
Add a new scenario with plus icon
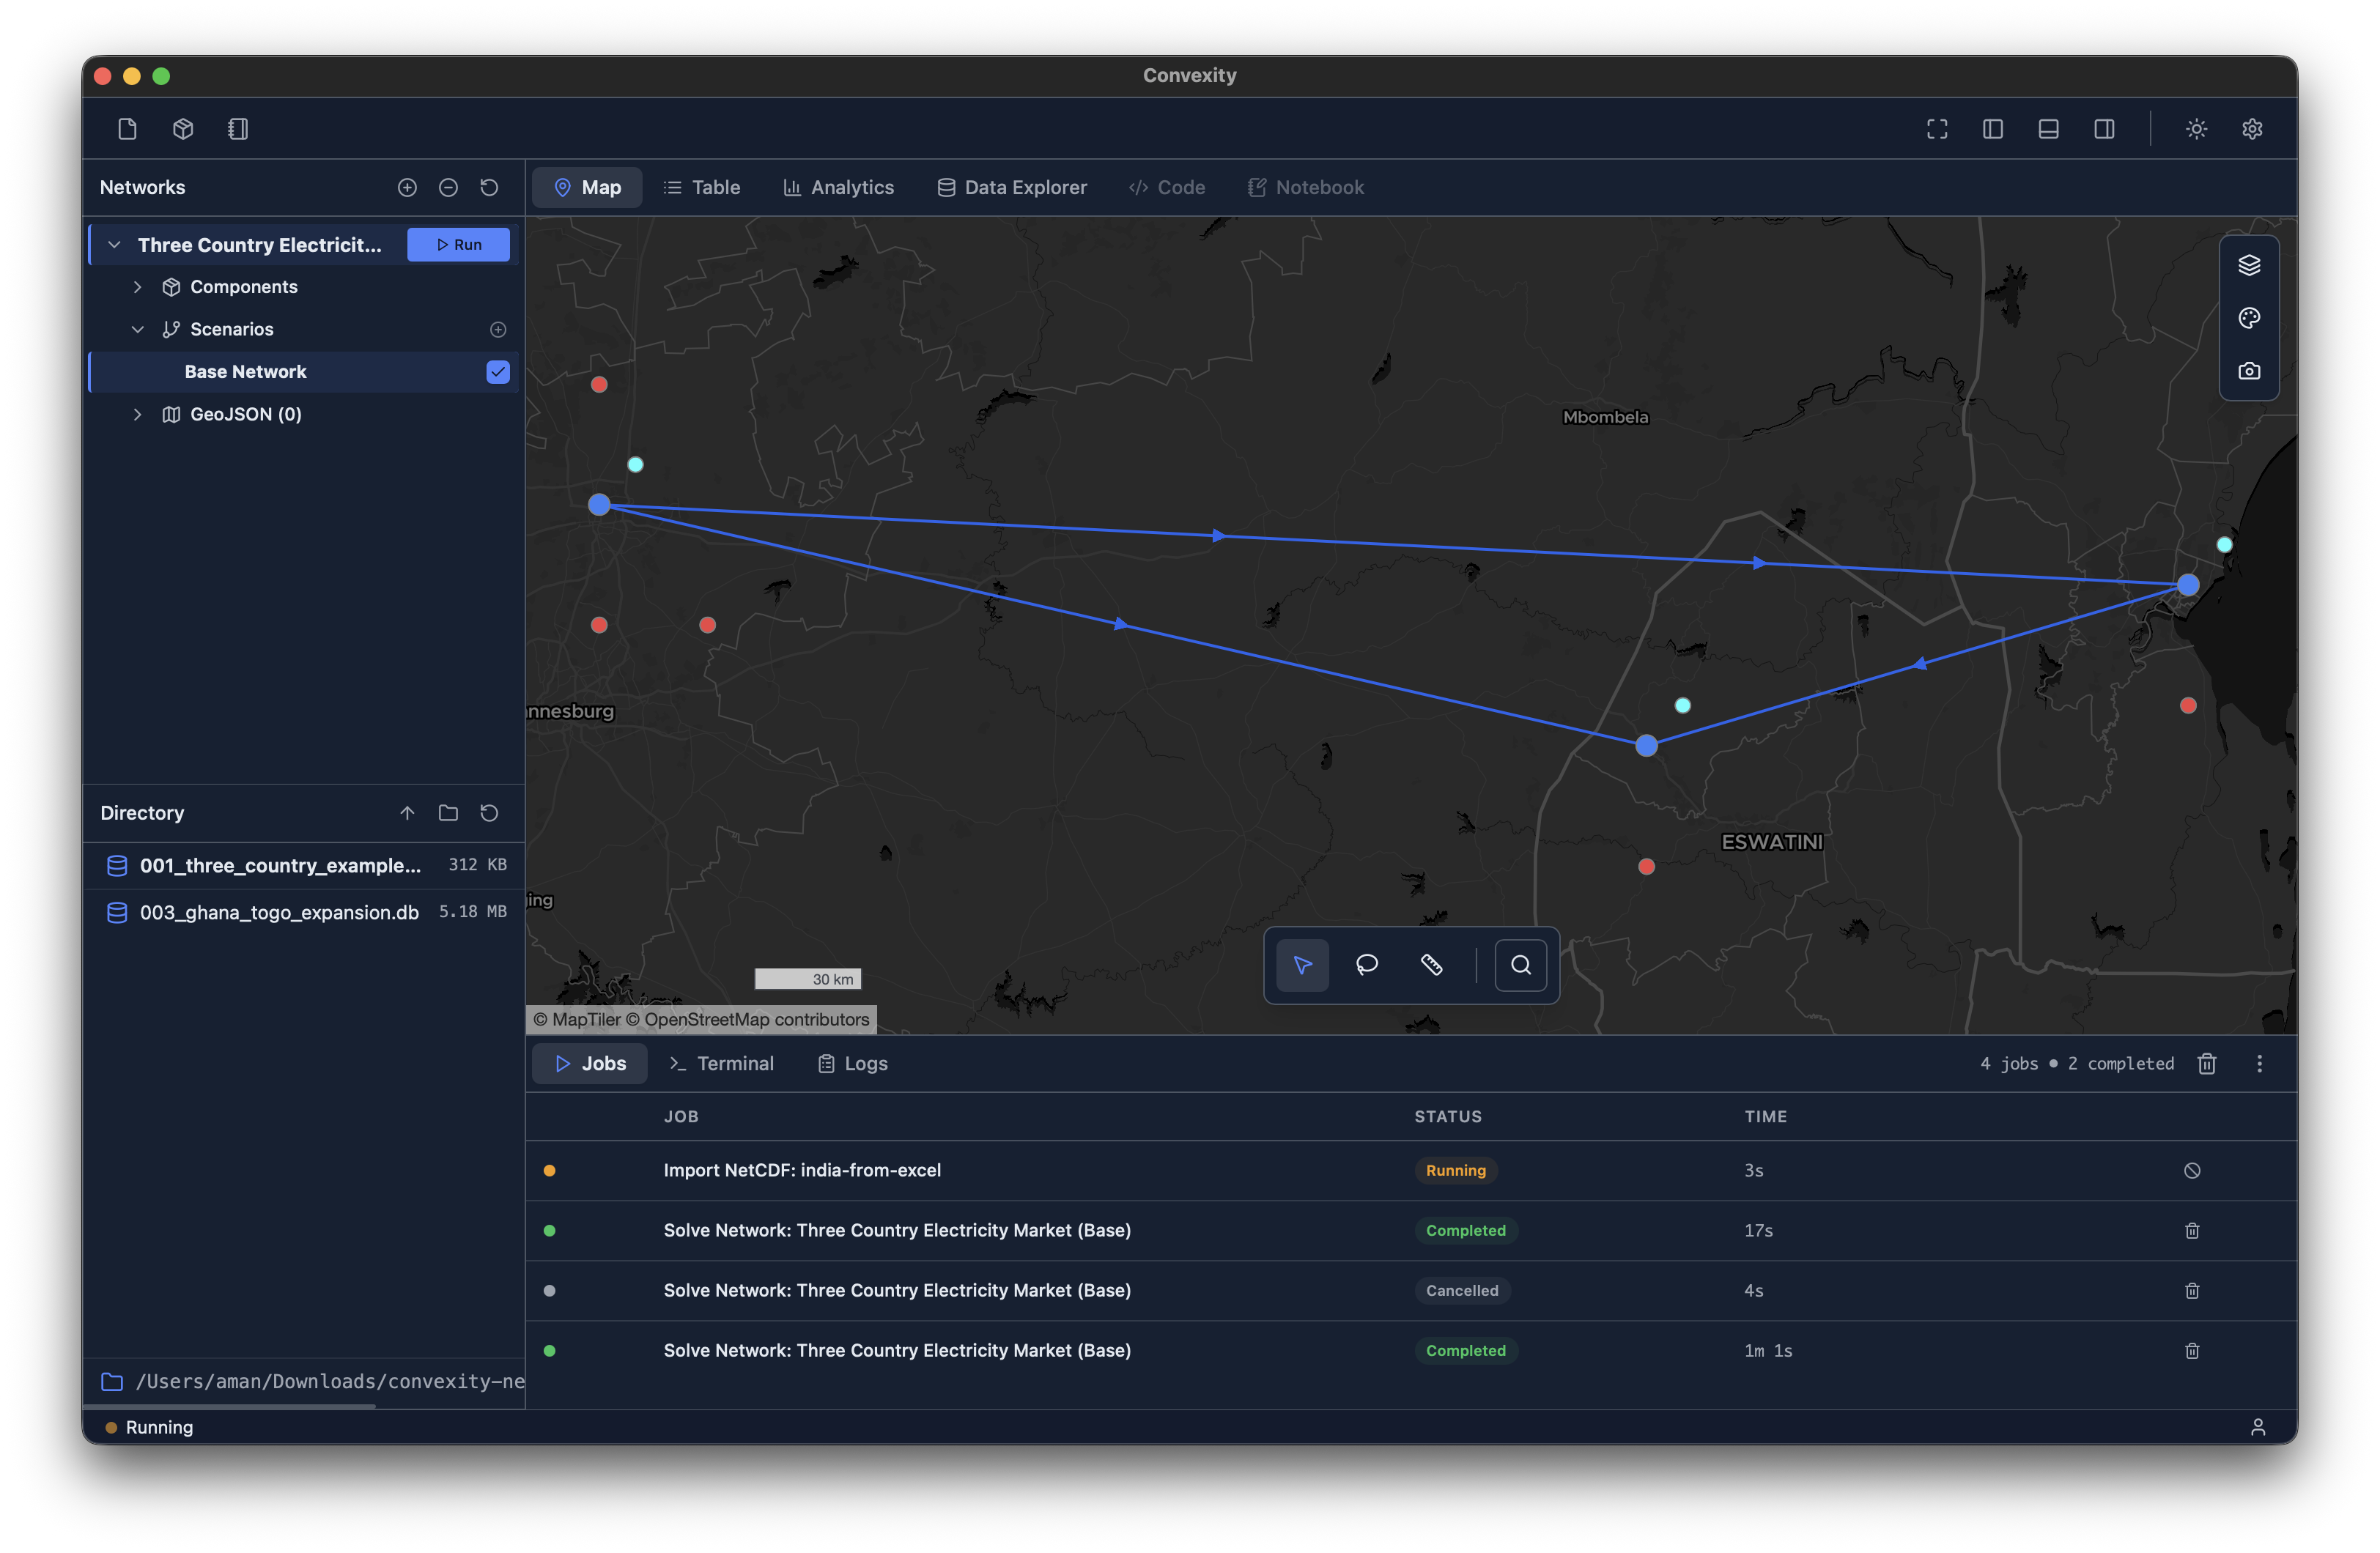[498, 329]
